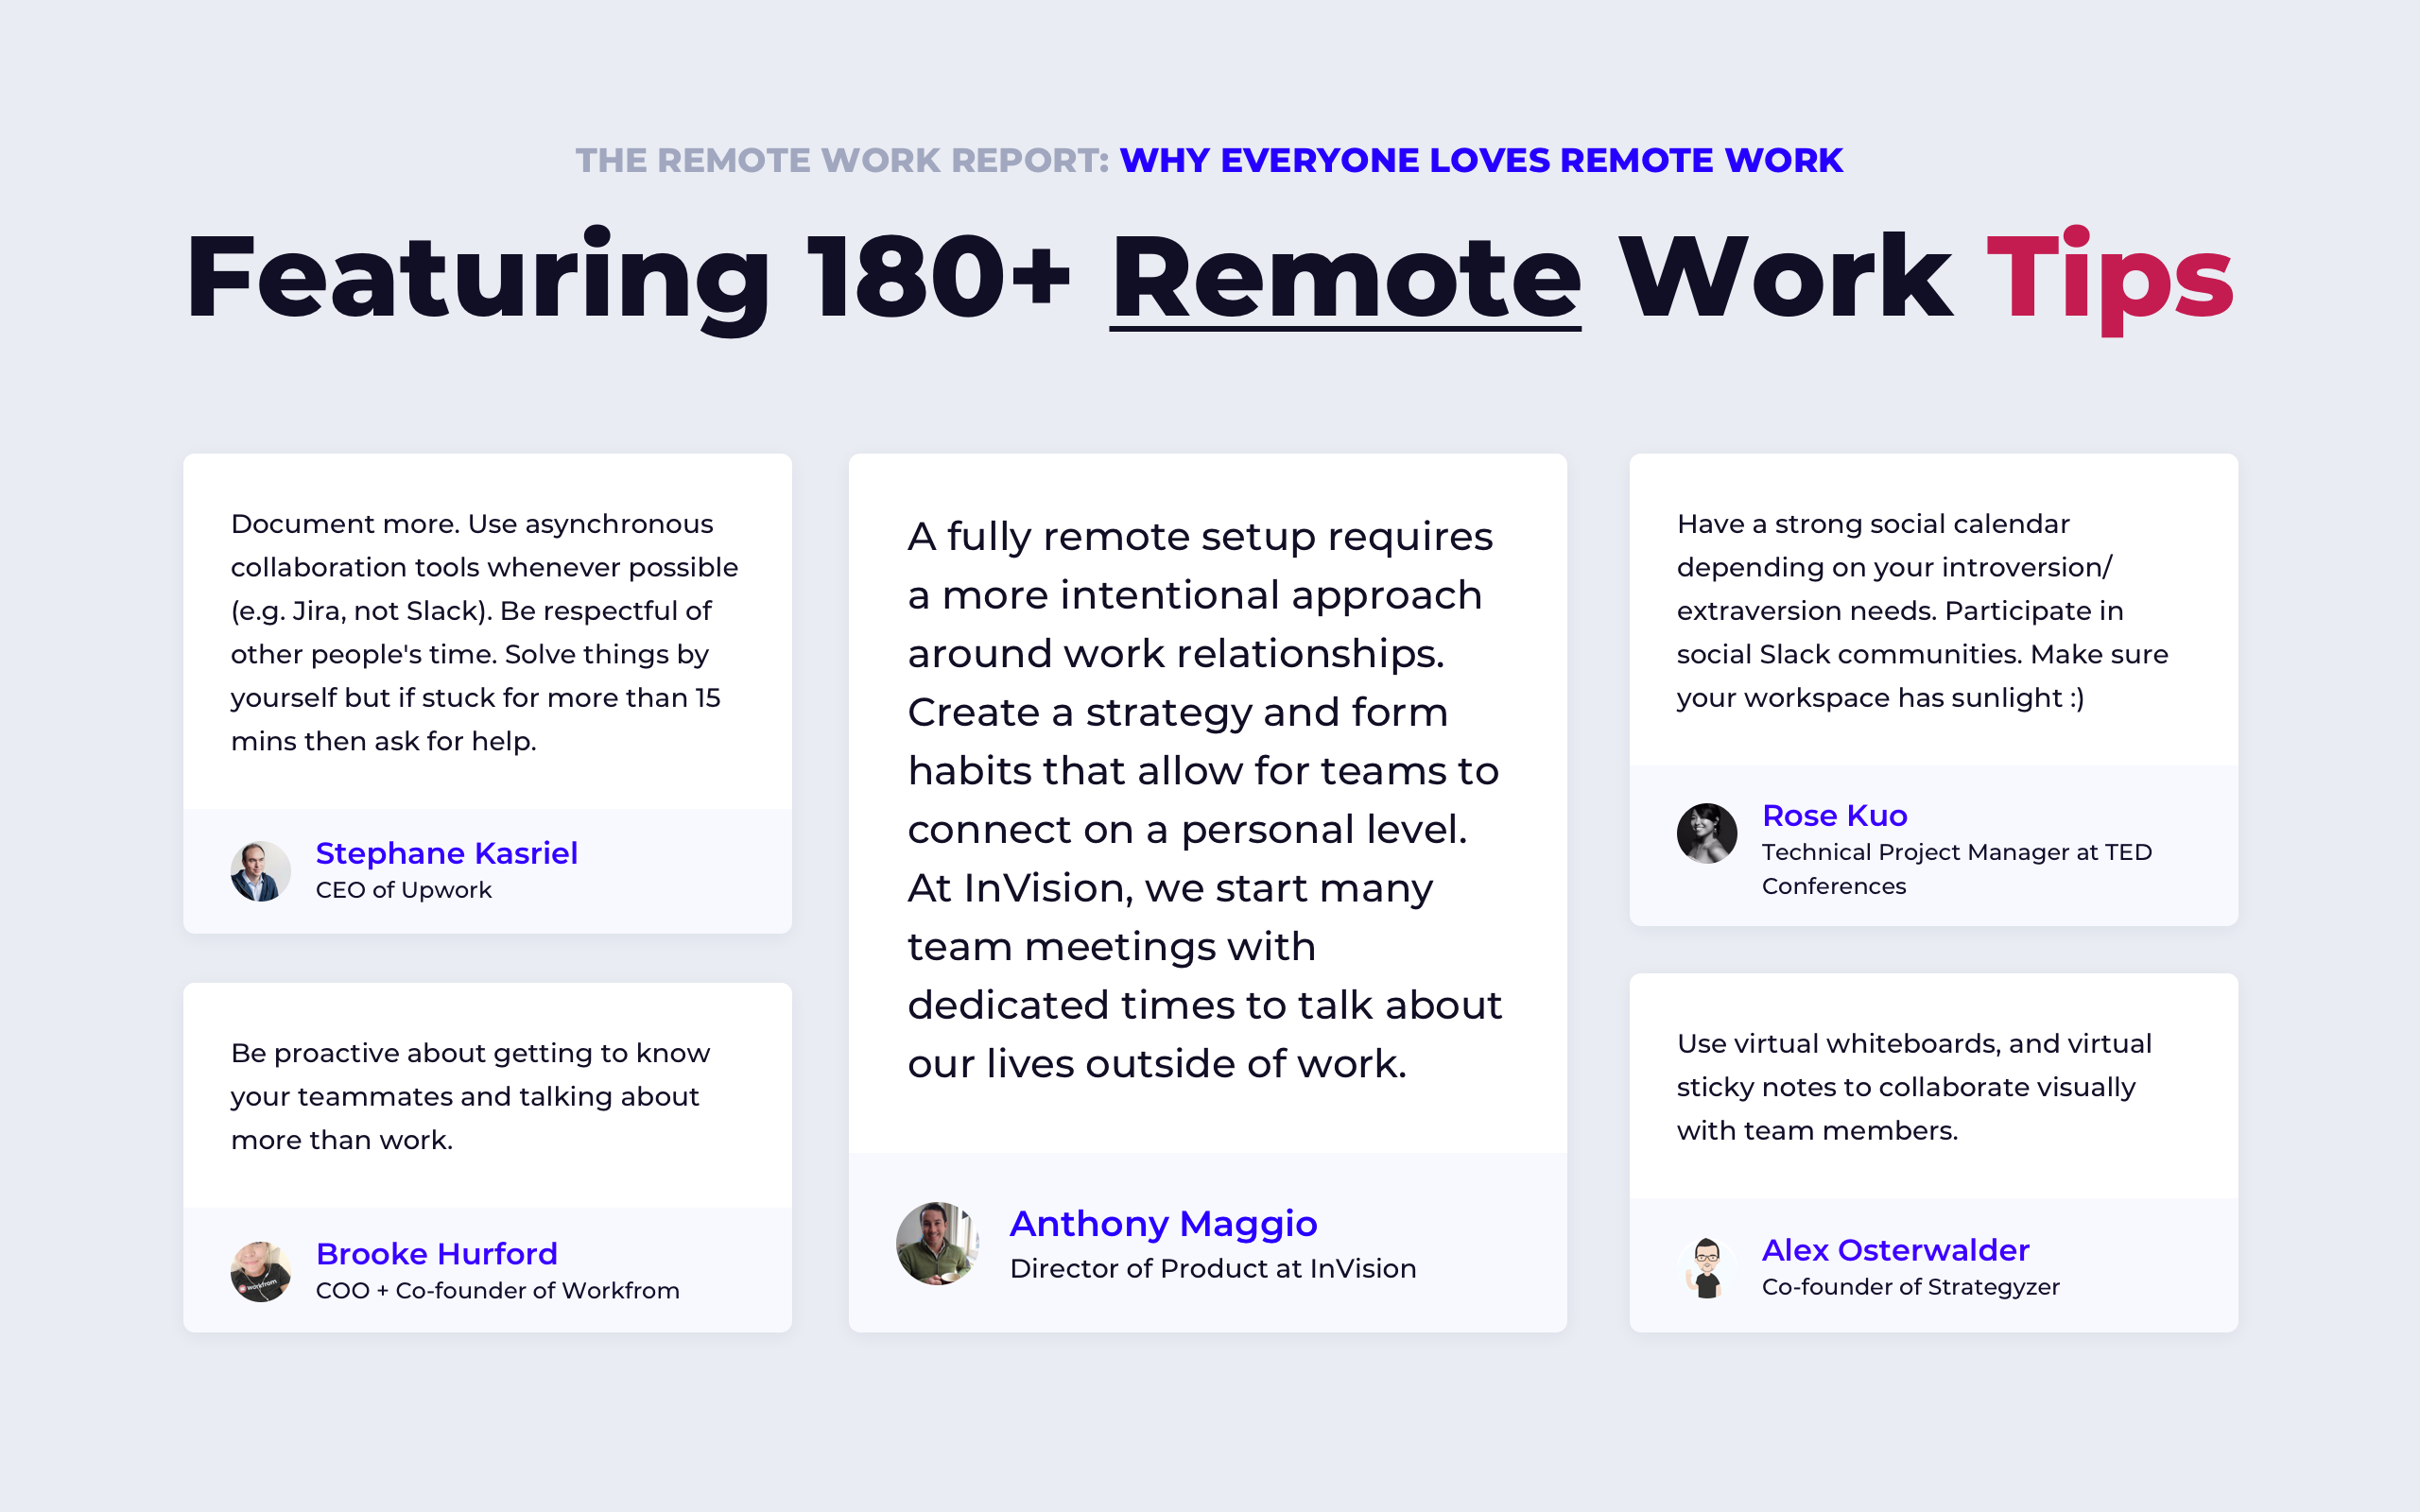Image resolution: width=2420 pixels, height=1512 pixels.
Task: Click the 'Why Everyone Loves Remote Work' subtitle
Action: [1480, 160]
